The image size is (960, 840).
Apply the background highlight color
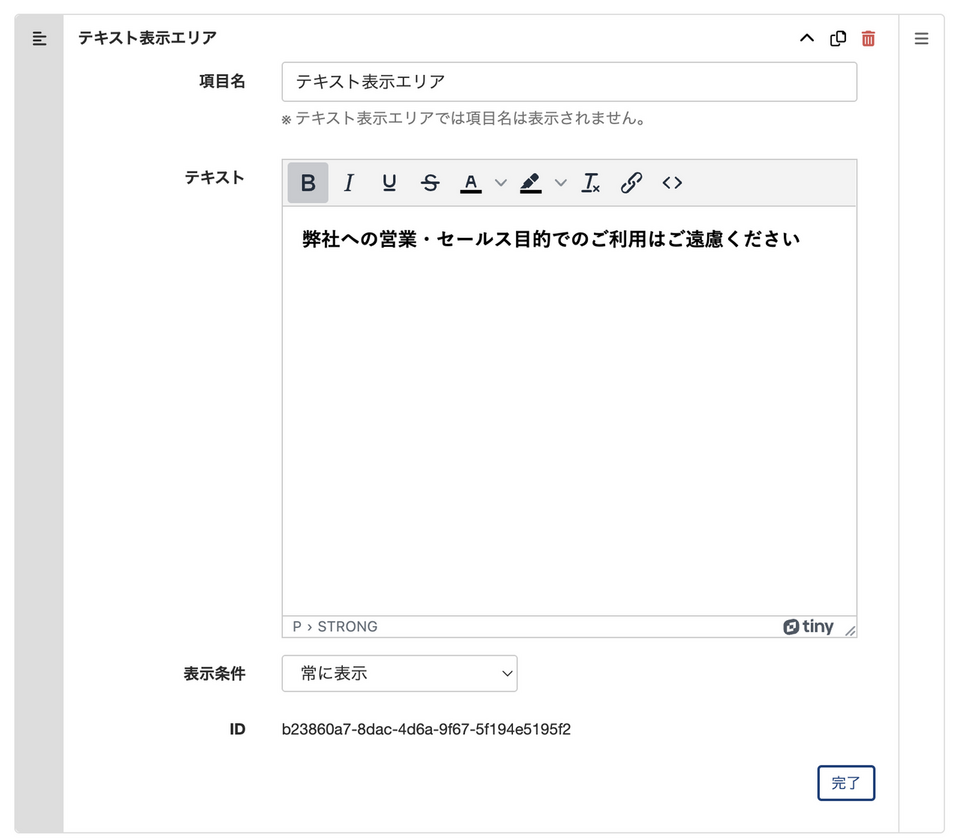(x=531, y=183)
